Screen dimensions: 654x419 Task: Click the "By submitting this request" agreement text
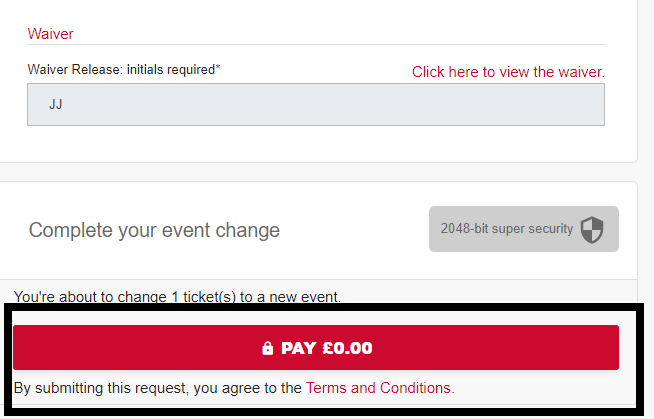click(158, 387)
